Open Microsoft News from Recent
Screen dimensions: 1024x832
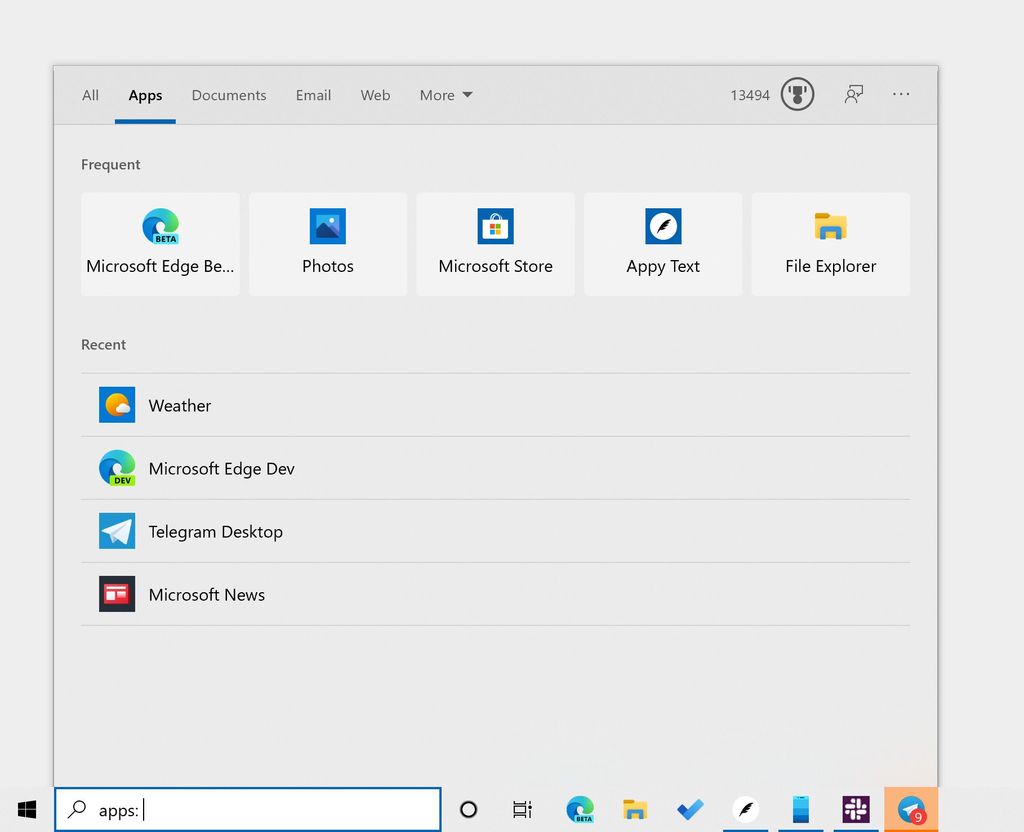(117, 594)
